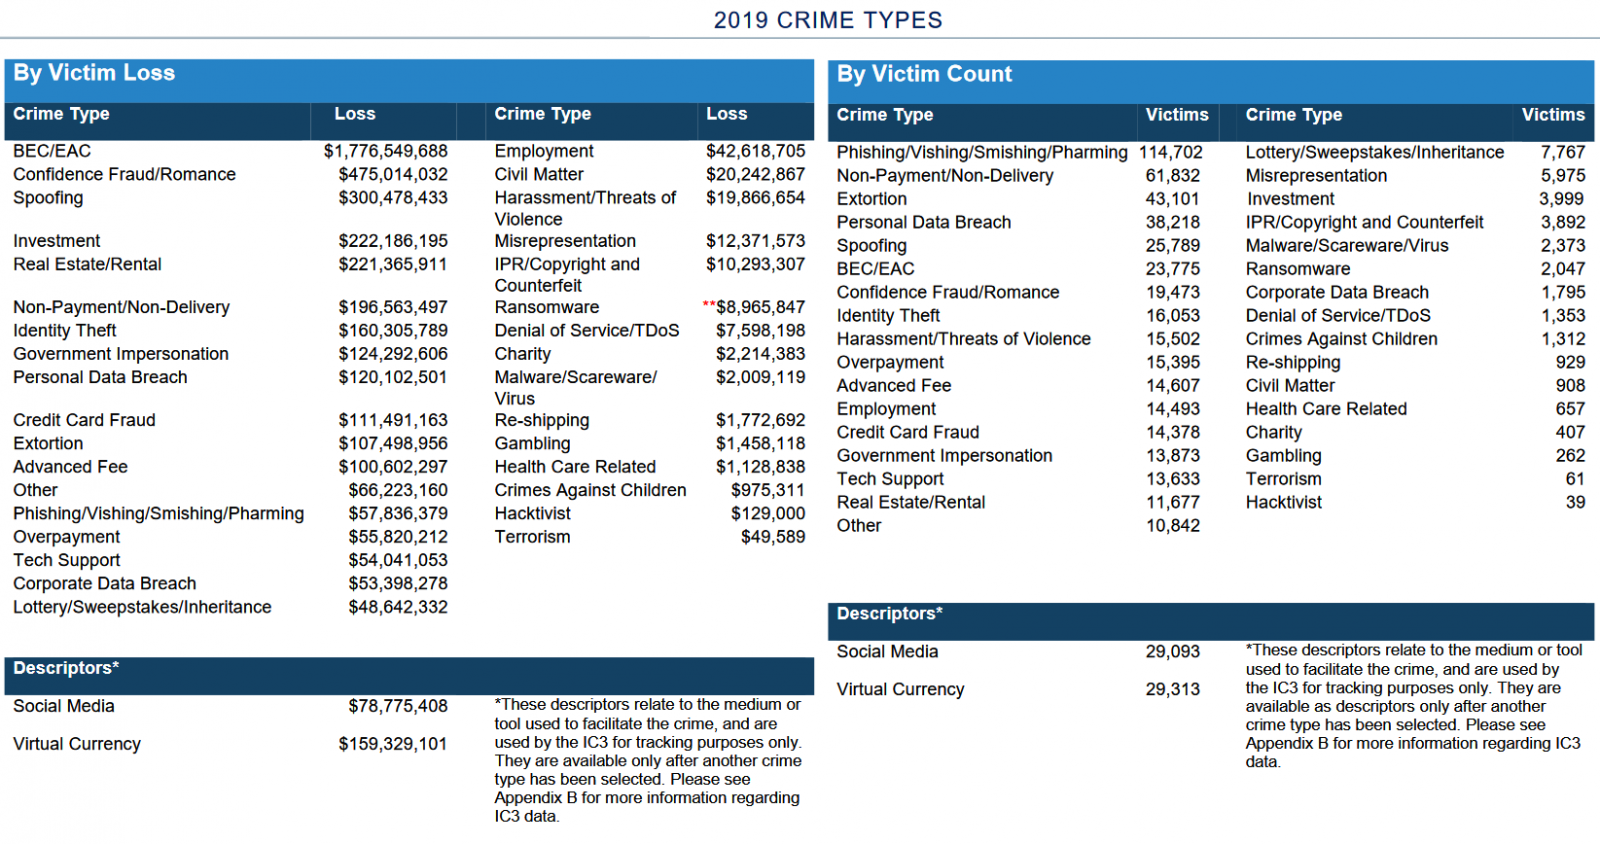Click the Ransomware loss amount with red asterisks

(x=759, y=307)
